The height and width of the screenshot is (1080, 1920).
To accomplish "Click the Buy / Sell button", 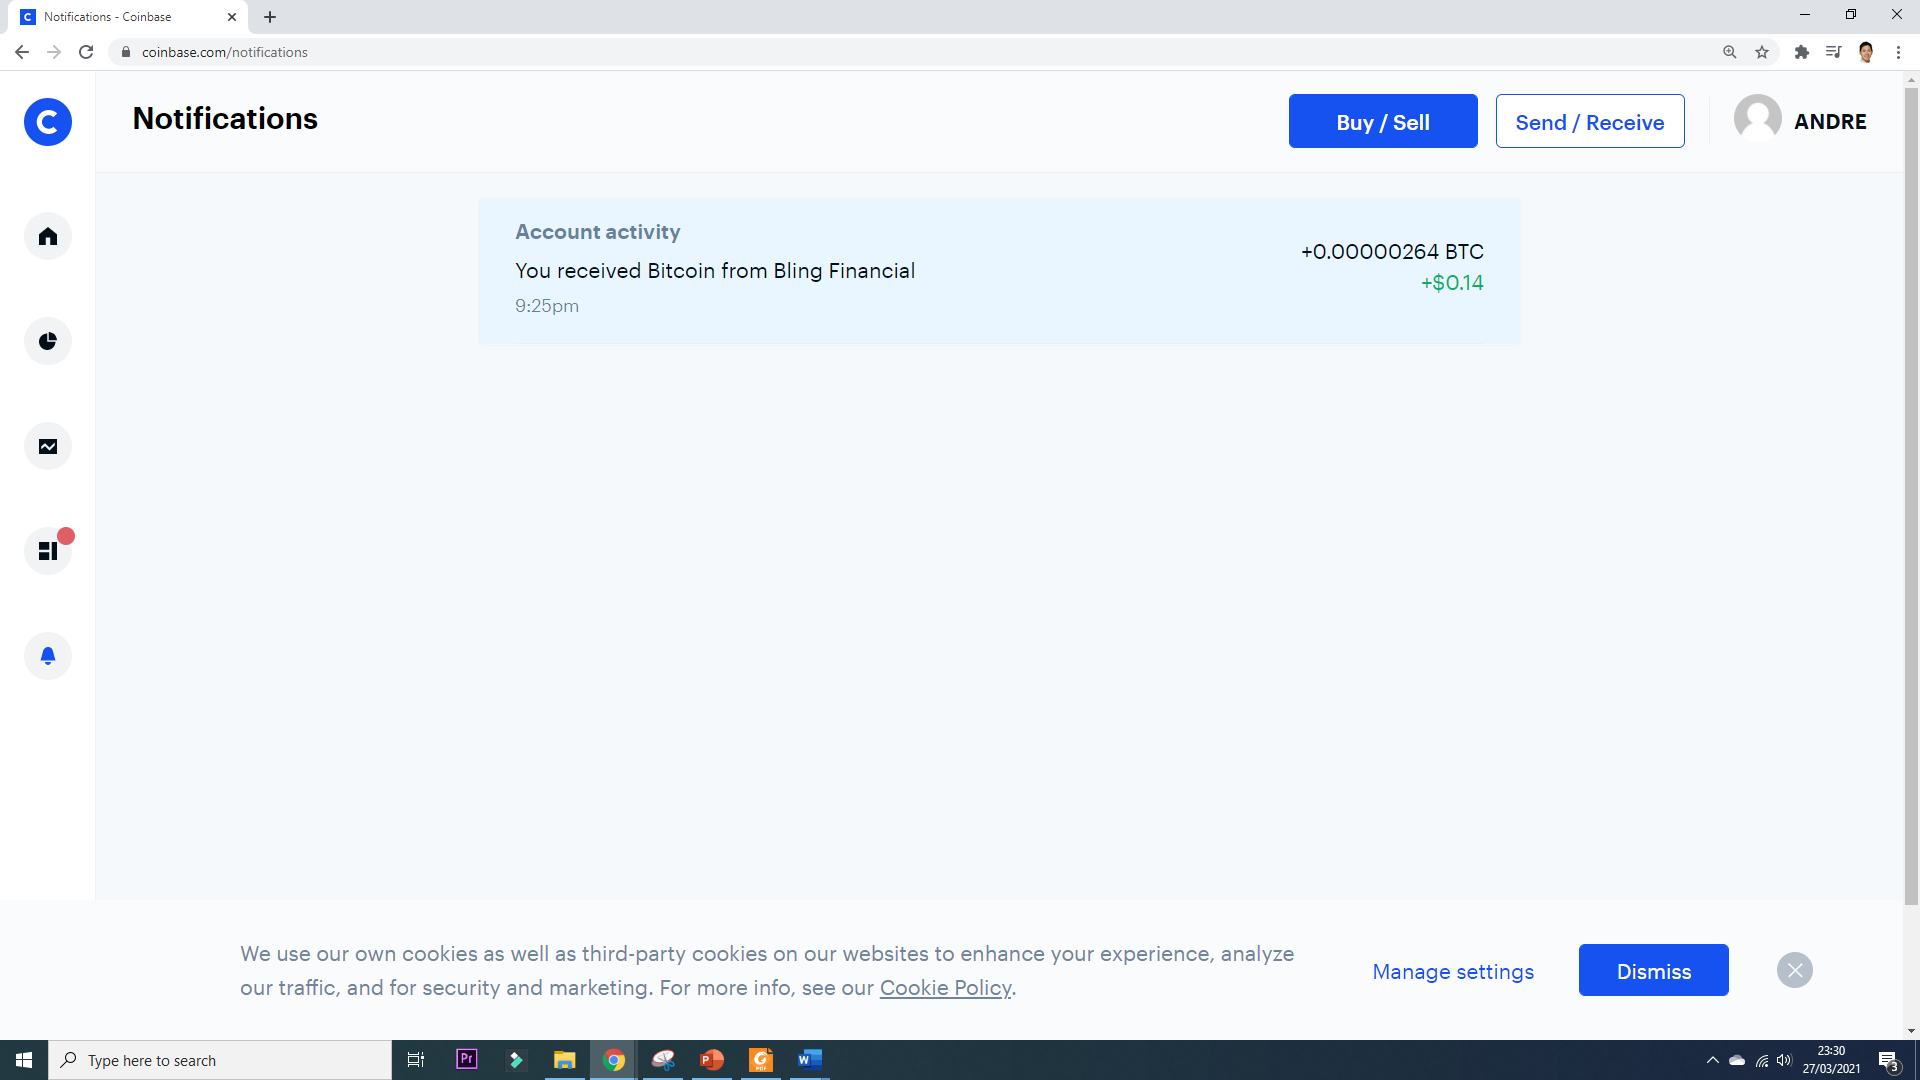I will (1383, 121).
